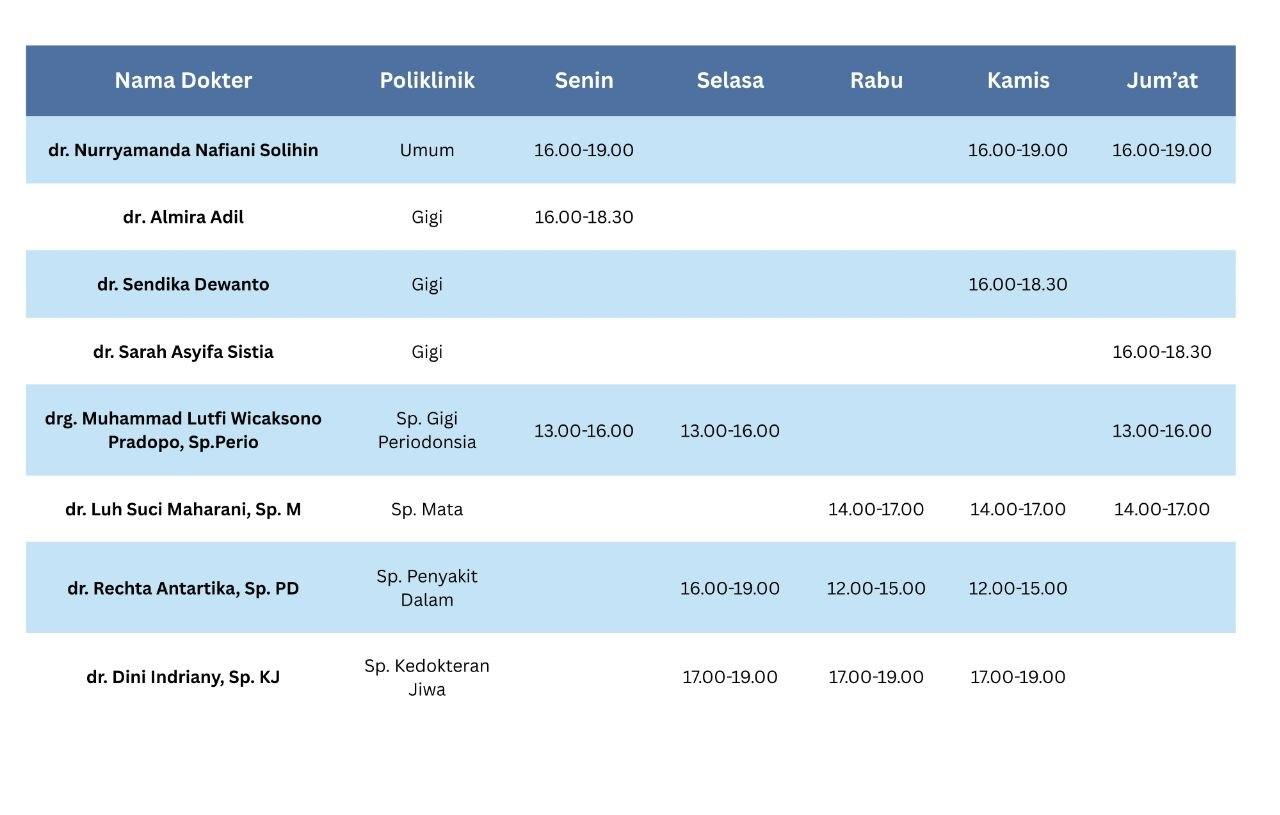Select dr. Dini Indriany, Sp. KJ
1280x815 pixels.
point(183,677)
